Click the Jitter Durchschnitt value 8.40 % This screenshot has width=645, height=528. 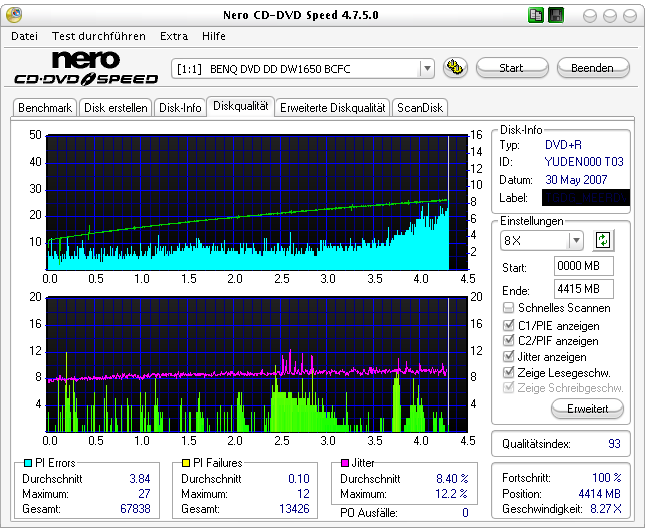[452, 479]
